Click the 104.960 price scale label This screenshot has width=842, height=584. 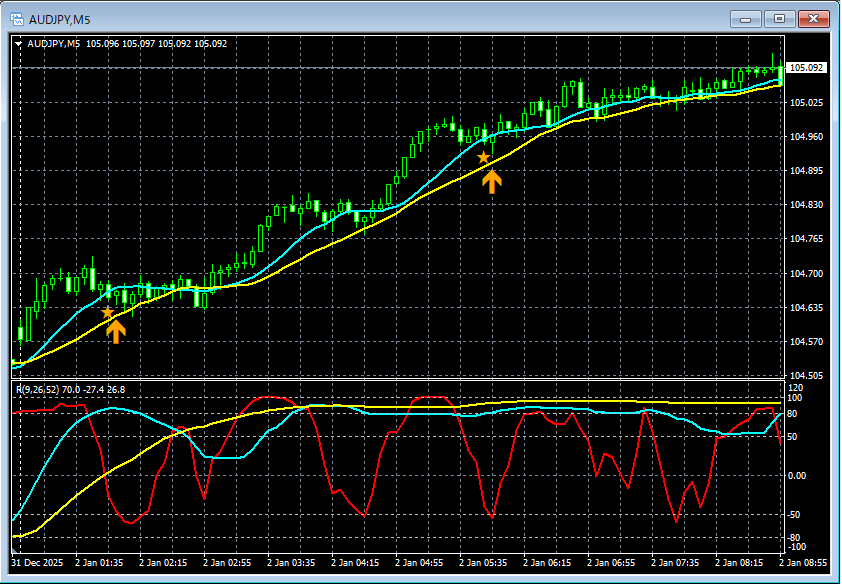806,137
